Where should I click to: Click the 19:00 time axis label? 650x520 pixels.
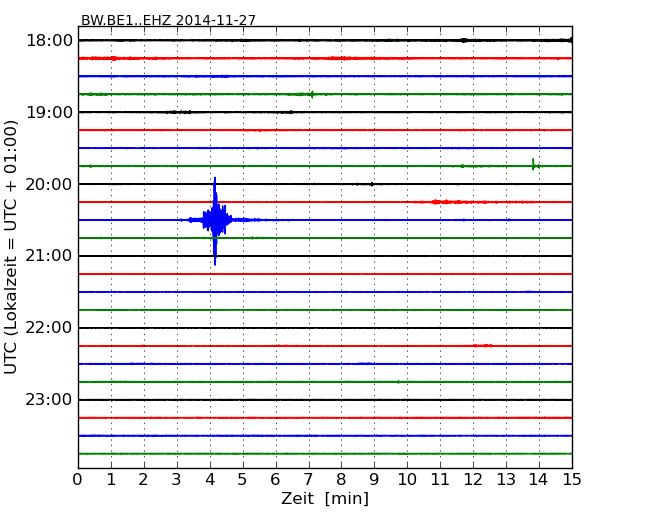point(49,112)
